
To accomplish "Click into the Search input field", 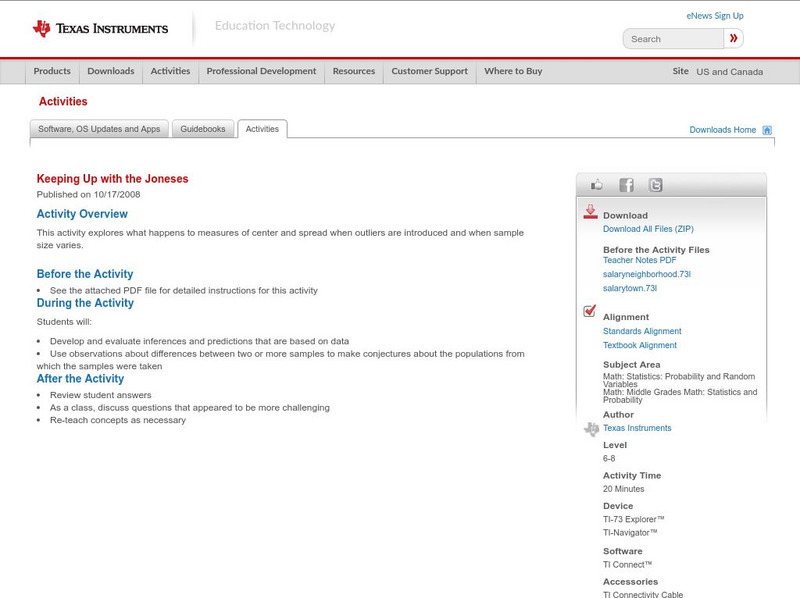I will [x=674, y=39].
